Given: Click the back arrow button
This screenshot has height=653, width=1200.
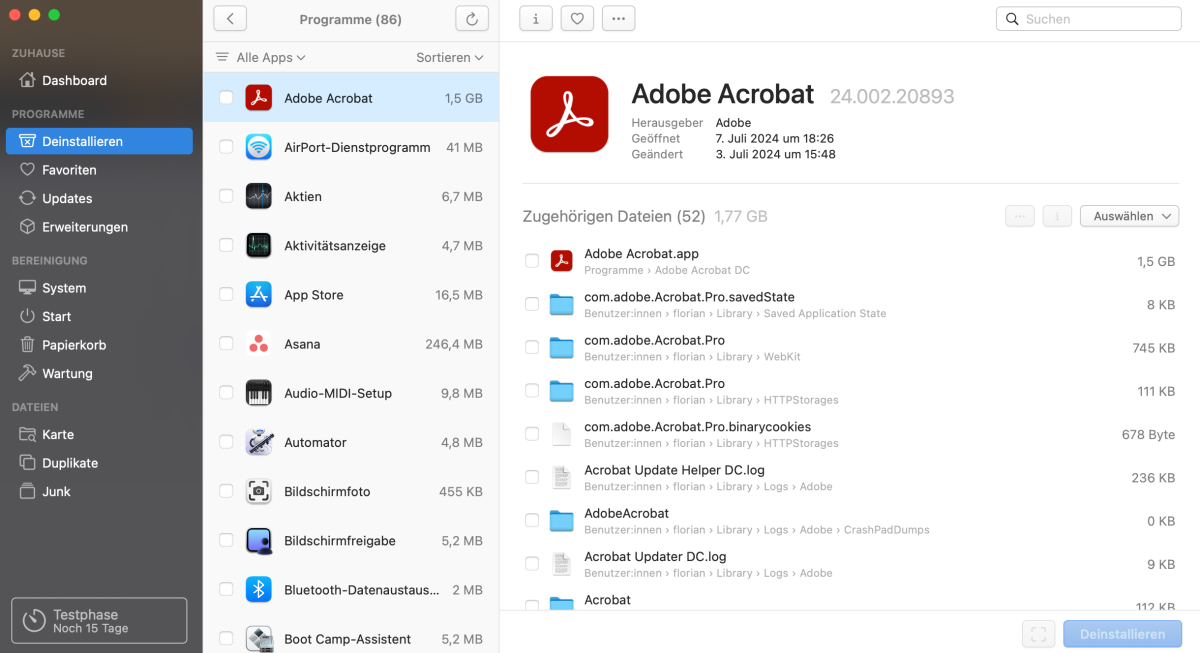Looking at the screenshot, I should click(230, 19).
